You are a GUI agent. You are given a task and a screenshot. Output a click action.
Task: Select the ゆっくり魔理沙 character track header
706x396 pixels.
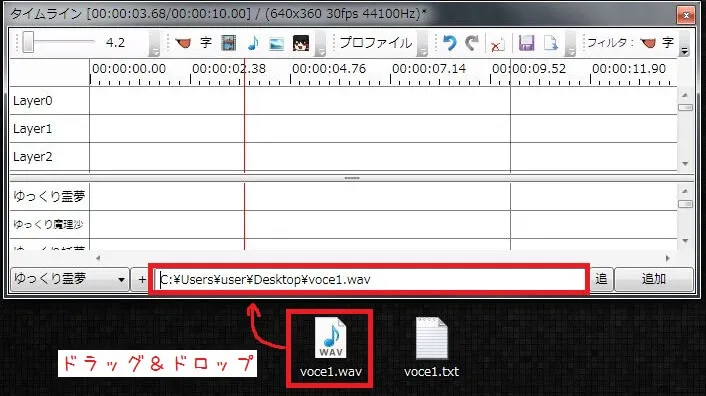[x=50, y=224]
